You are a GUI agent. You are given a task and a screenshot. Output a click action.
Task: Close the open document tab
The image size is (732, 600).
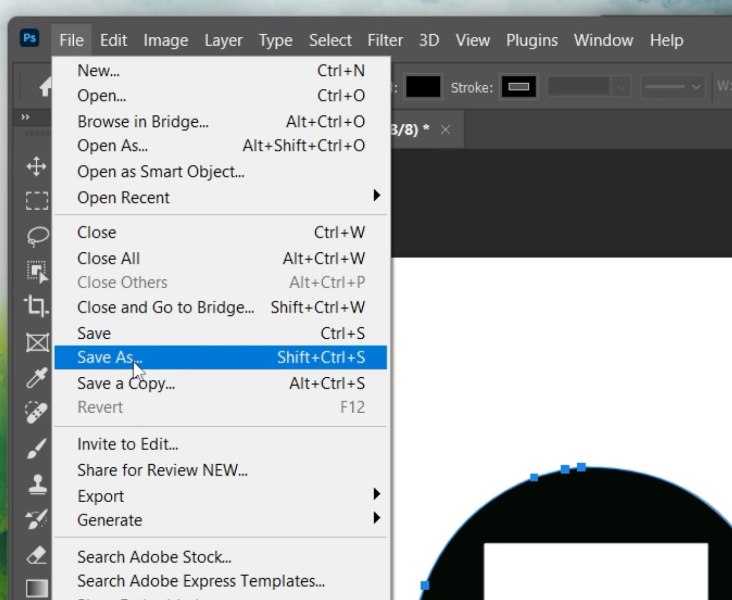(446, 130)
